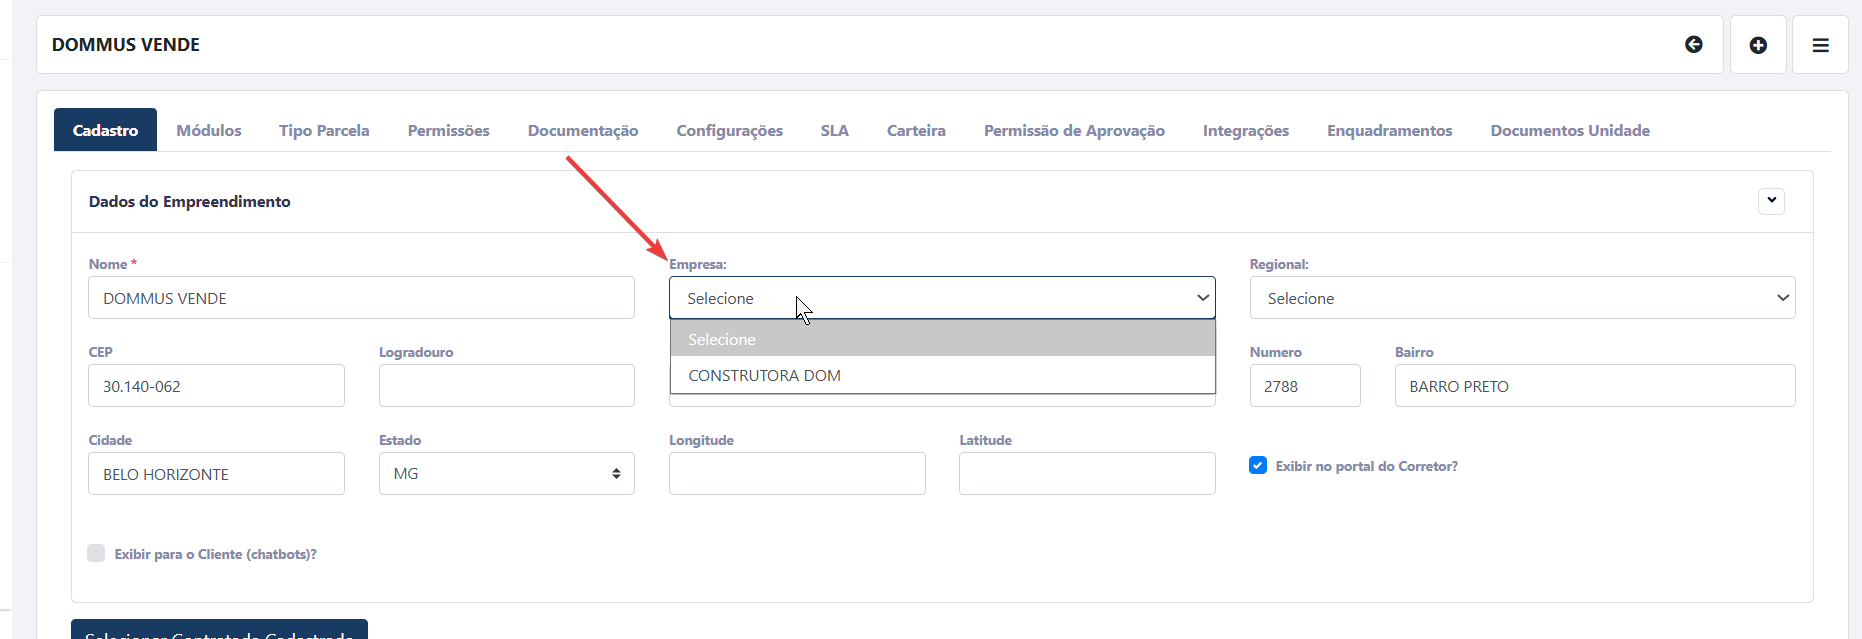Open the Cadastro tab
The image size is (1862, 639).
(x=105, y=130)
